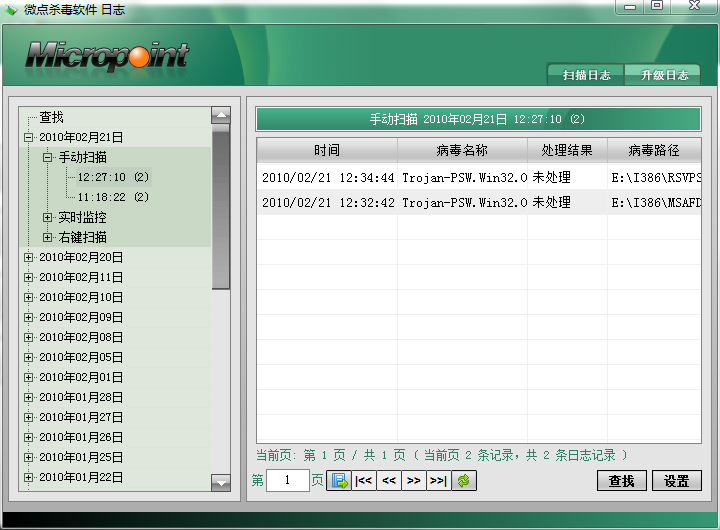Select 2010年01月22日 in the tree
The width and height of the screenshot is (720, 530).
[81, 477]
